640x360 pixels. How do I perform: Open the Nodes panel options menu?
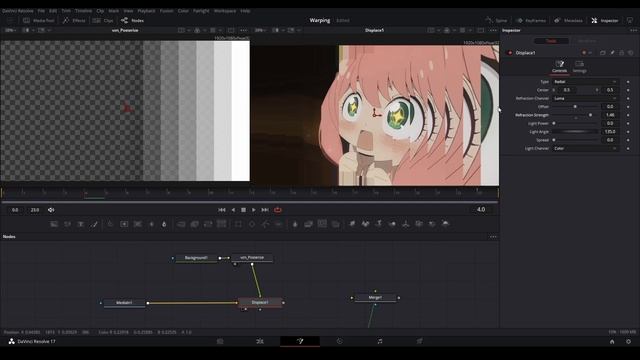pos(493,237)
